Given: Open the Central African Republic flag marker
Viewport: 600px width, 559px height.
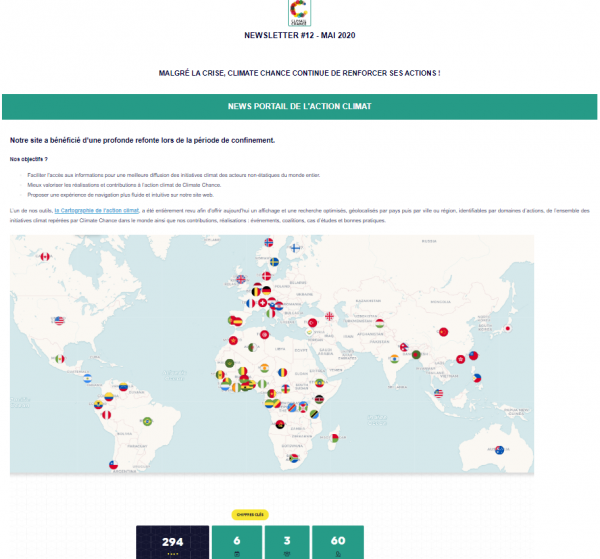Looking at the screenshot, I should click(285, 389).
